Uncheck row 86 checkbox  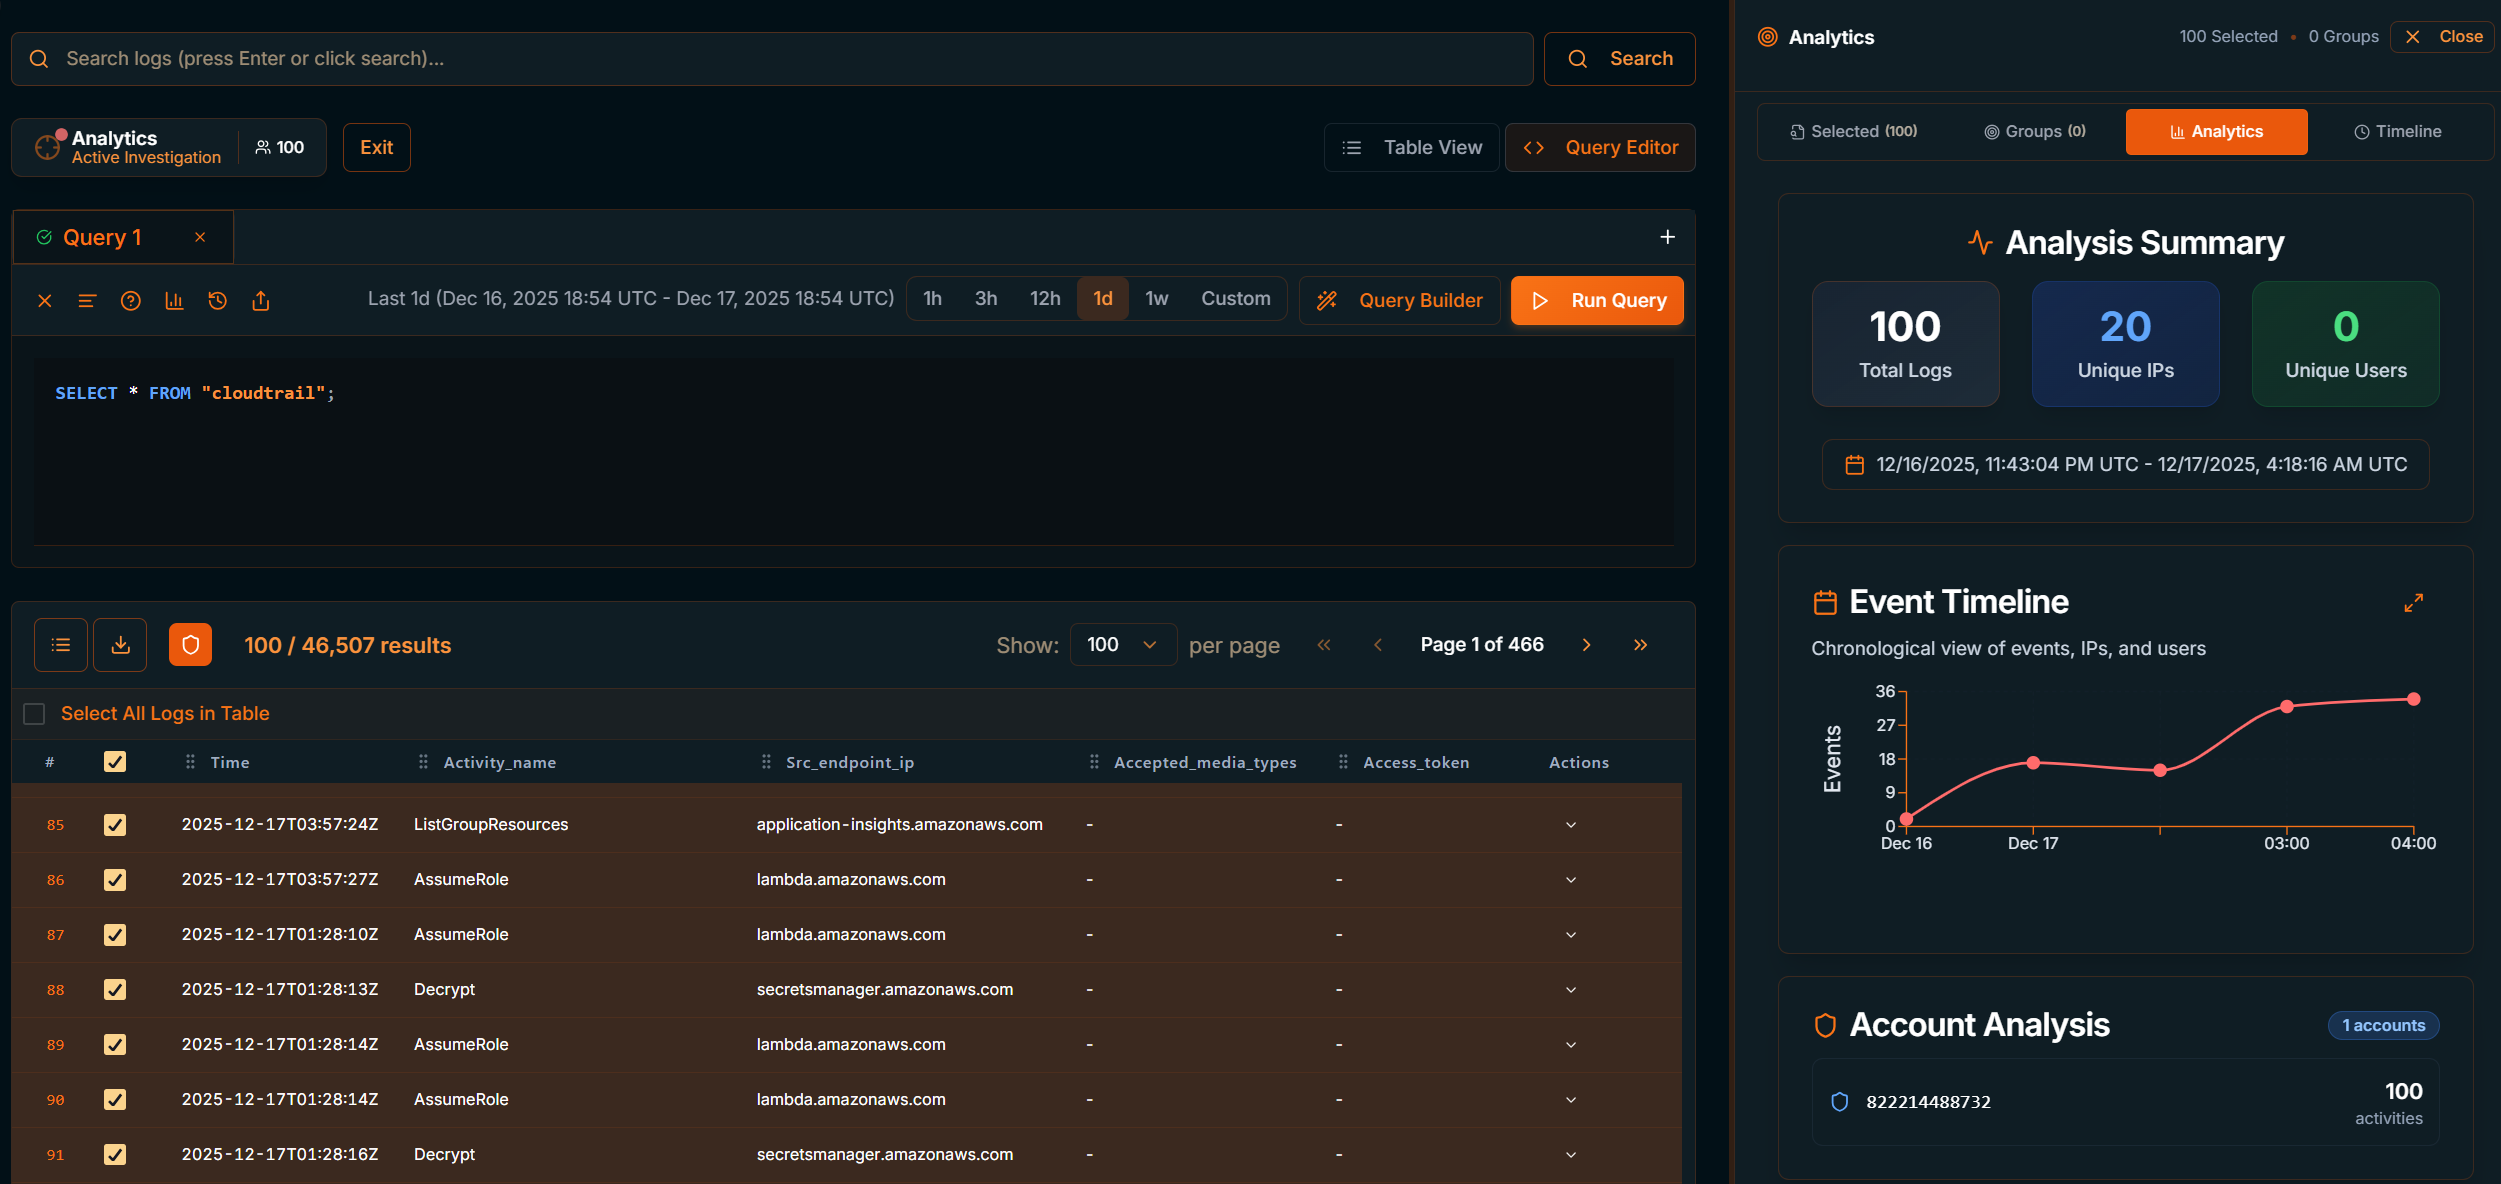click(115, 880)
